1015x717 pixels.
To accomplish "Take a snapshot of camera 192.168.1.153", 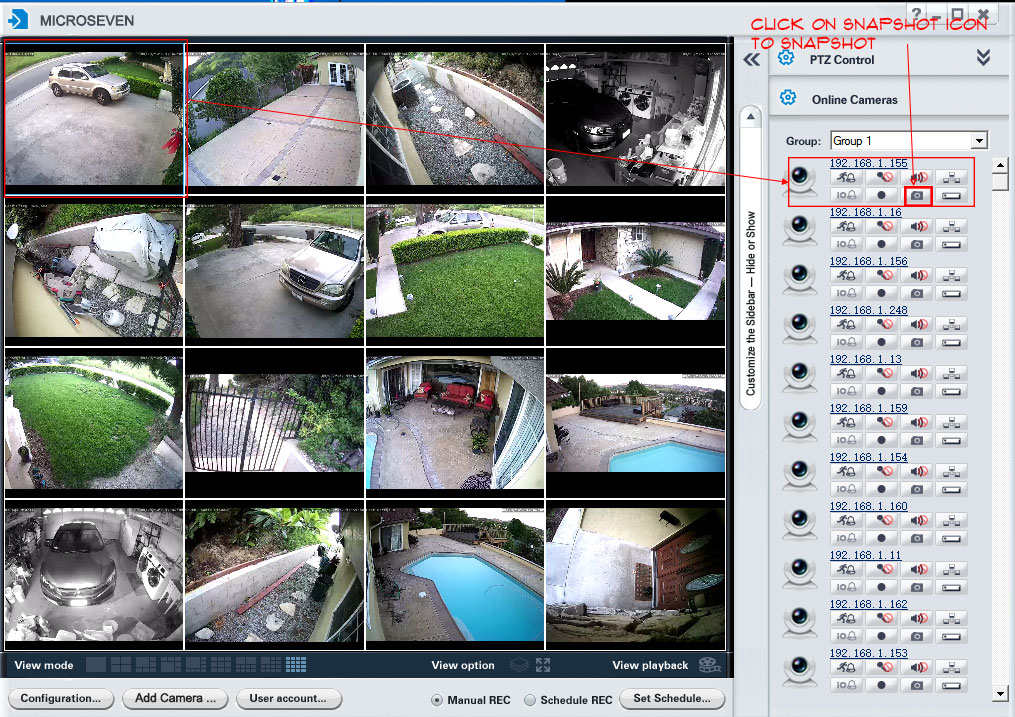I will (917, 685).
